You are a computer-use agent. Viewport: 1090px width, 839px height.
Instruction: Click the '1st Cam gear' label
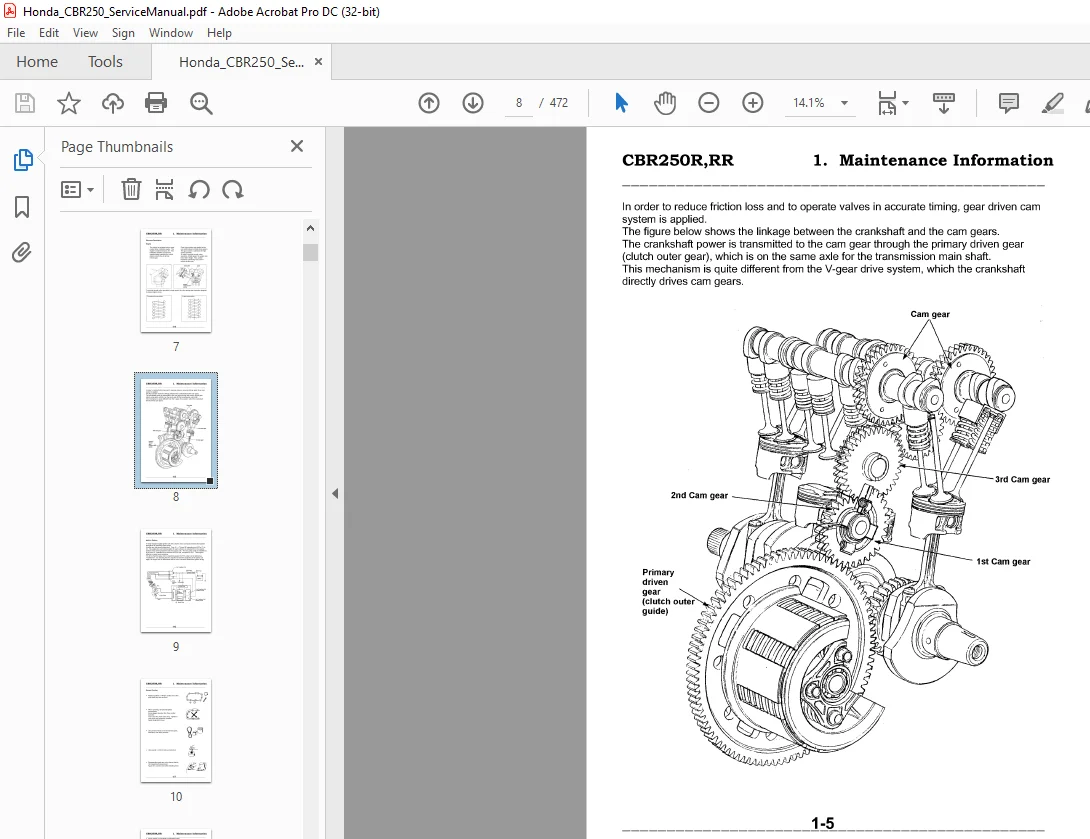[x=1003, y=562]
